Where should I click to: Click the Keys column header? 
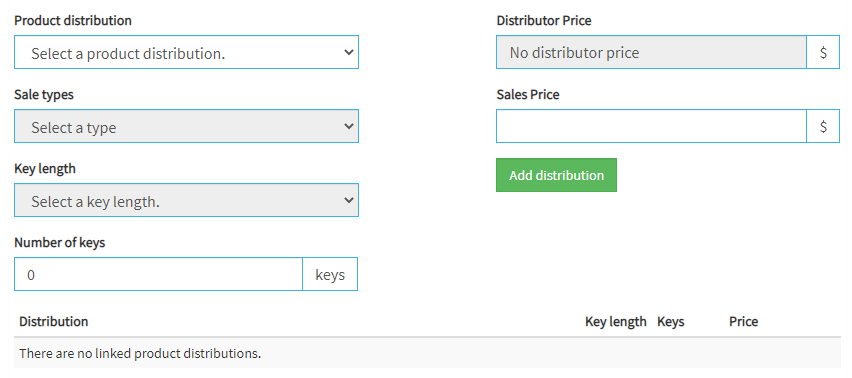coord(671,322)
